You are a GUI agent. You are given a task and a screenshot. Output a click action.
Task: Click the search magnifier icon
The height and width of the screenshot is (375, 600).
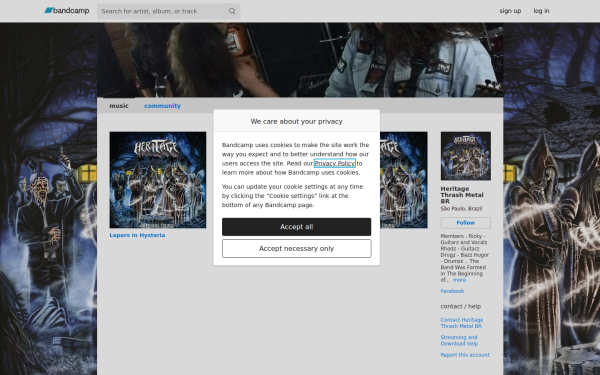(232, 11)
